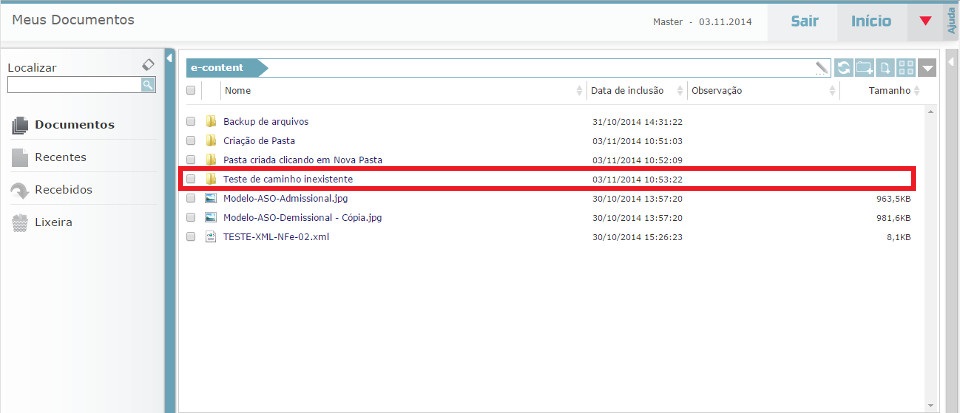Expand the gray toolbar options dropdown
The image size is (960, 413).
[927, 68]
